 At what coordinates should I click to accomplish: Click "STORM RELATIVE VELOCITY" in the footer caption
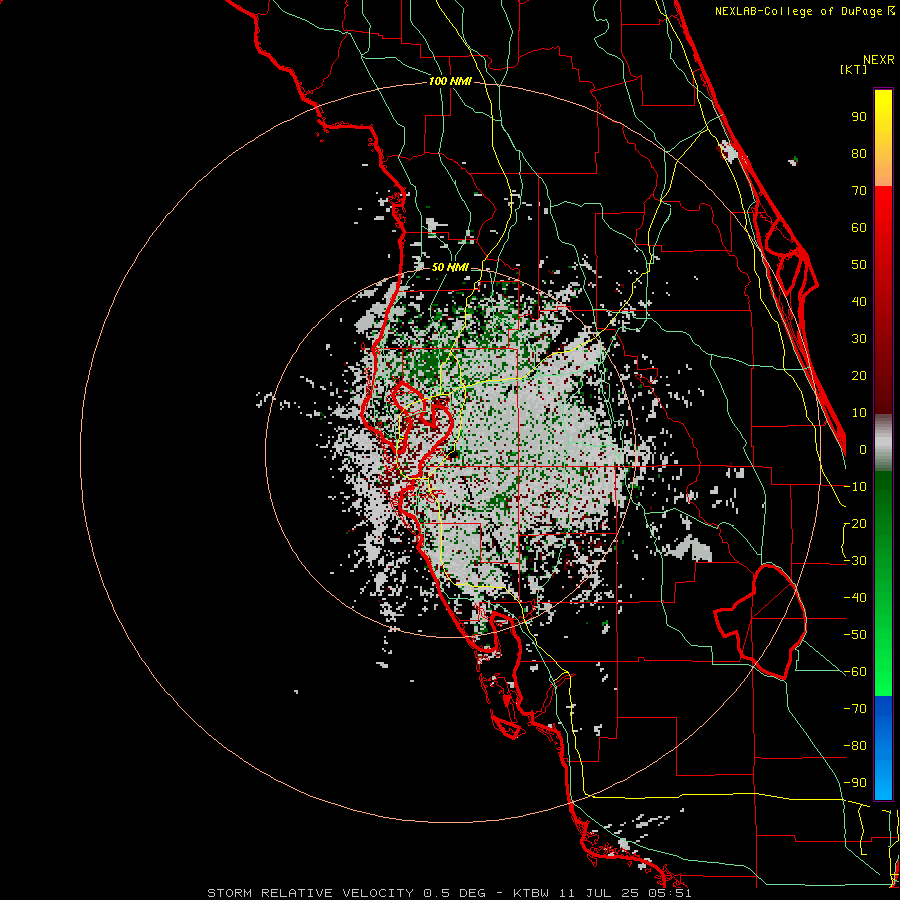(x=310, y=893)
